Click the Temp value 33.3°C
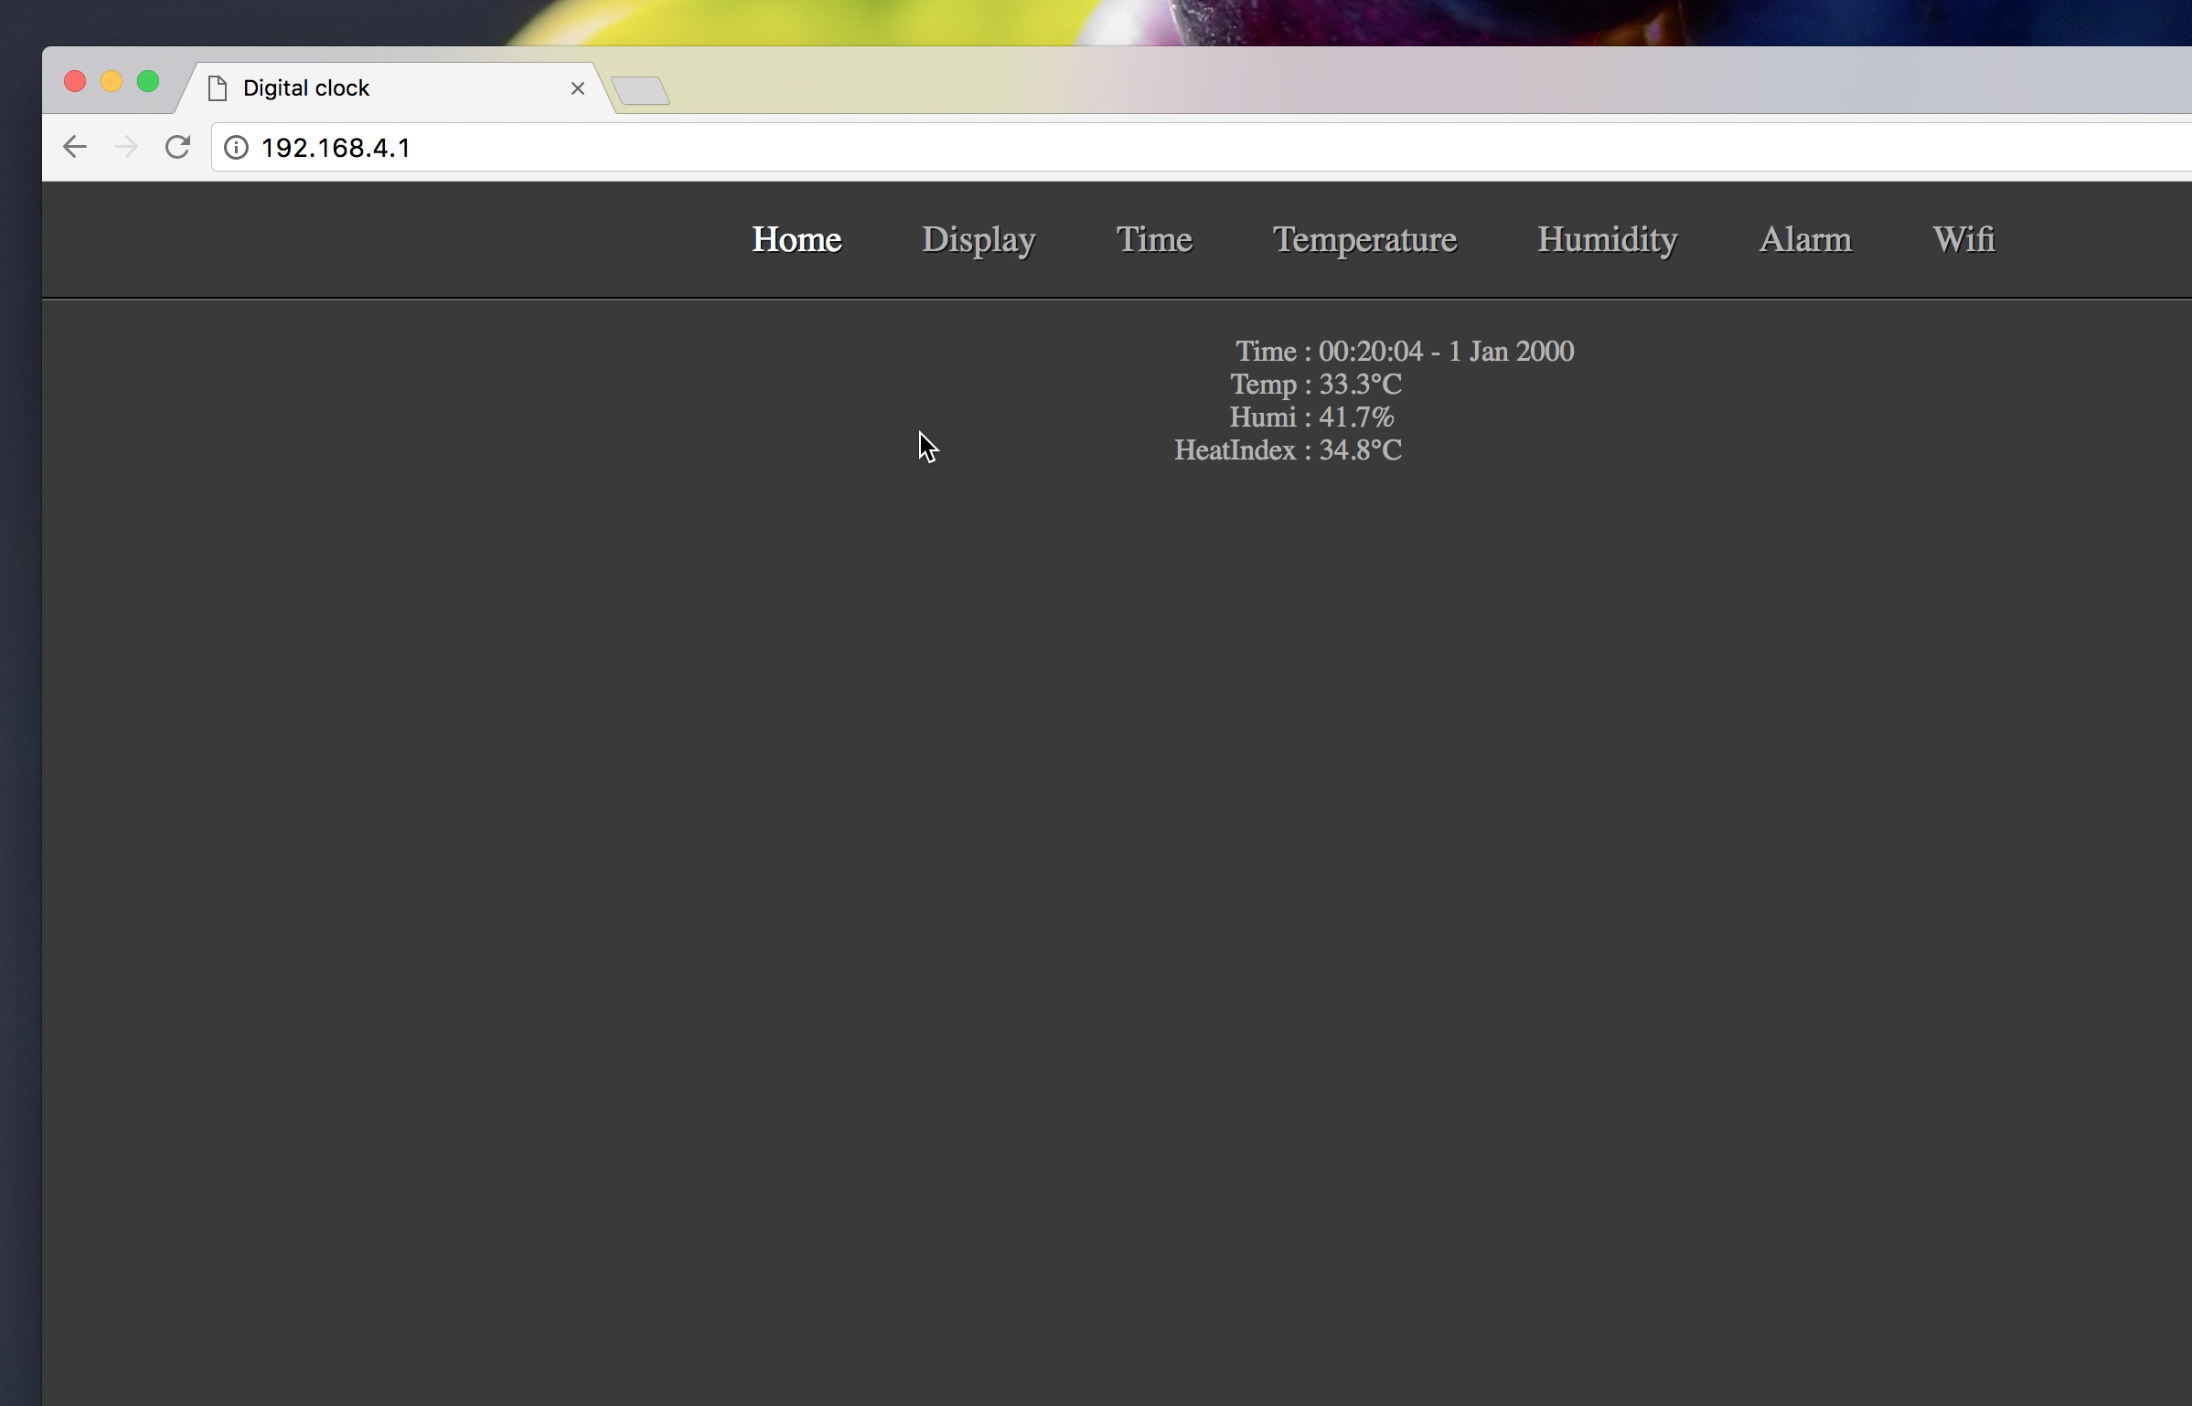The width and height of the screenshot is (2192, 1406). [1360, 384]
